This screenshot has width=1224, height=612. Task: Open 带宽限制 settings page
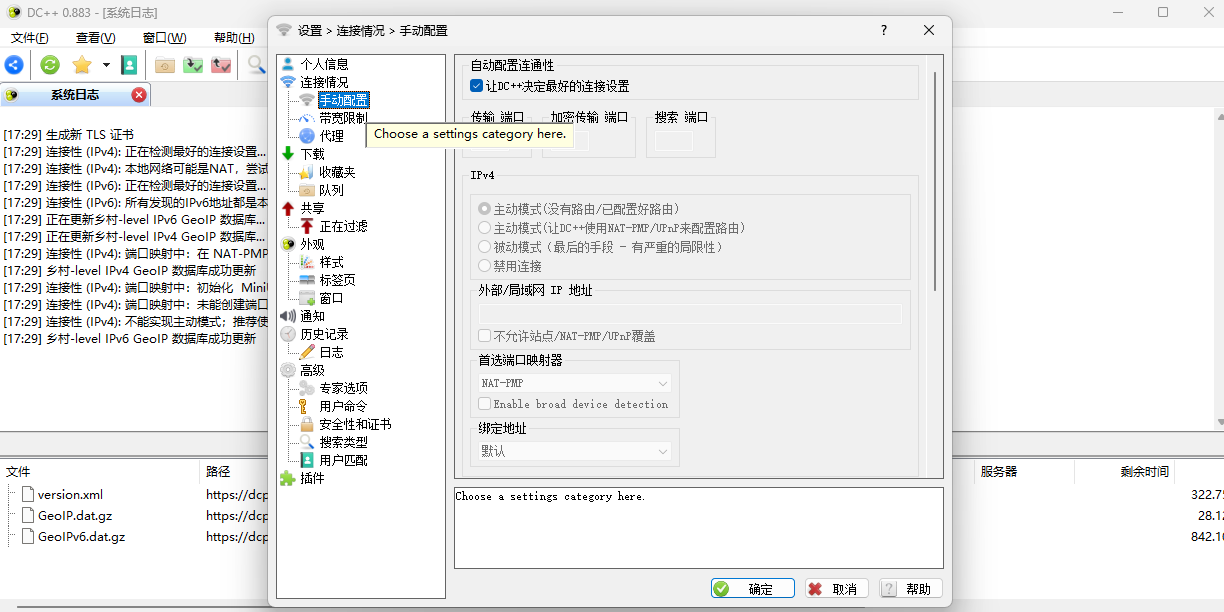tap(343, 118)
